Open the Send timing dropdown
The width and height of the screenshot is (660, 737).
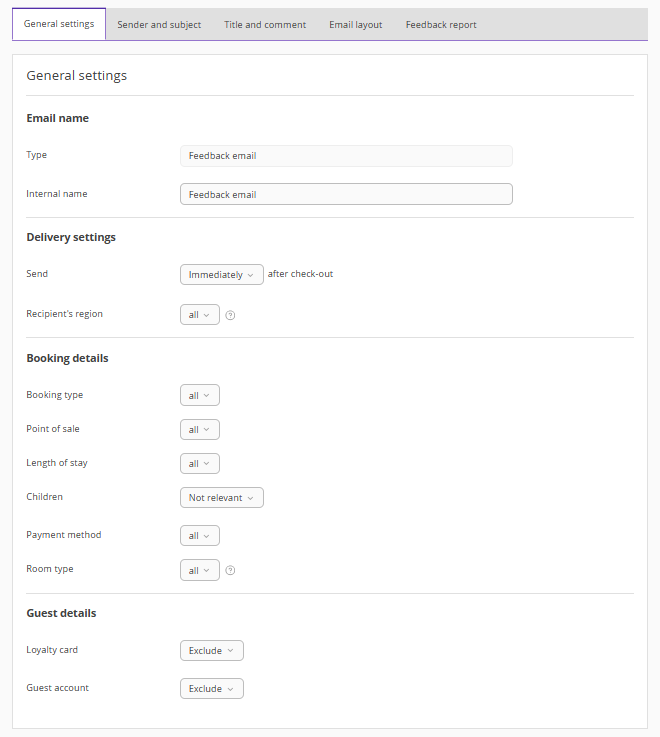(221, 274)
